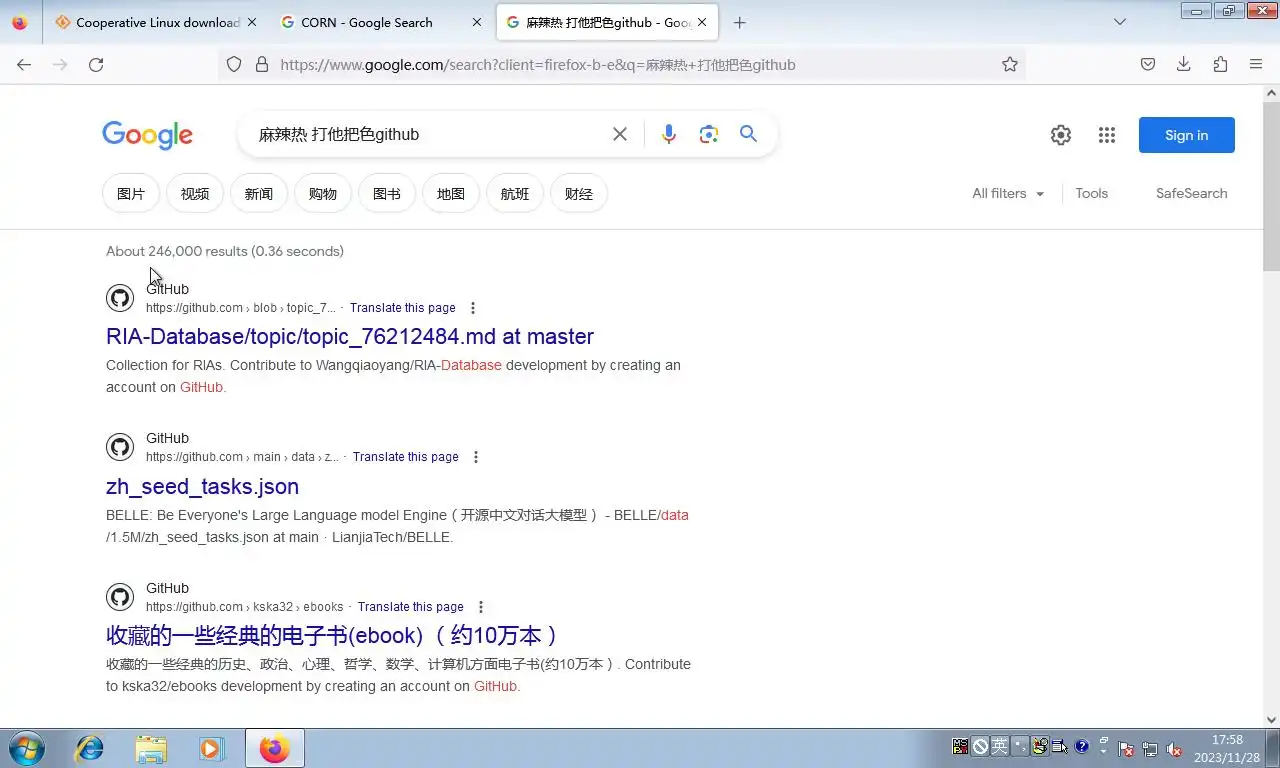The image size is (1280, 768).
Task: Open more options for ebooks result
Action: point(481,607)
